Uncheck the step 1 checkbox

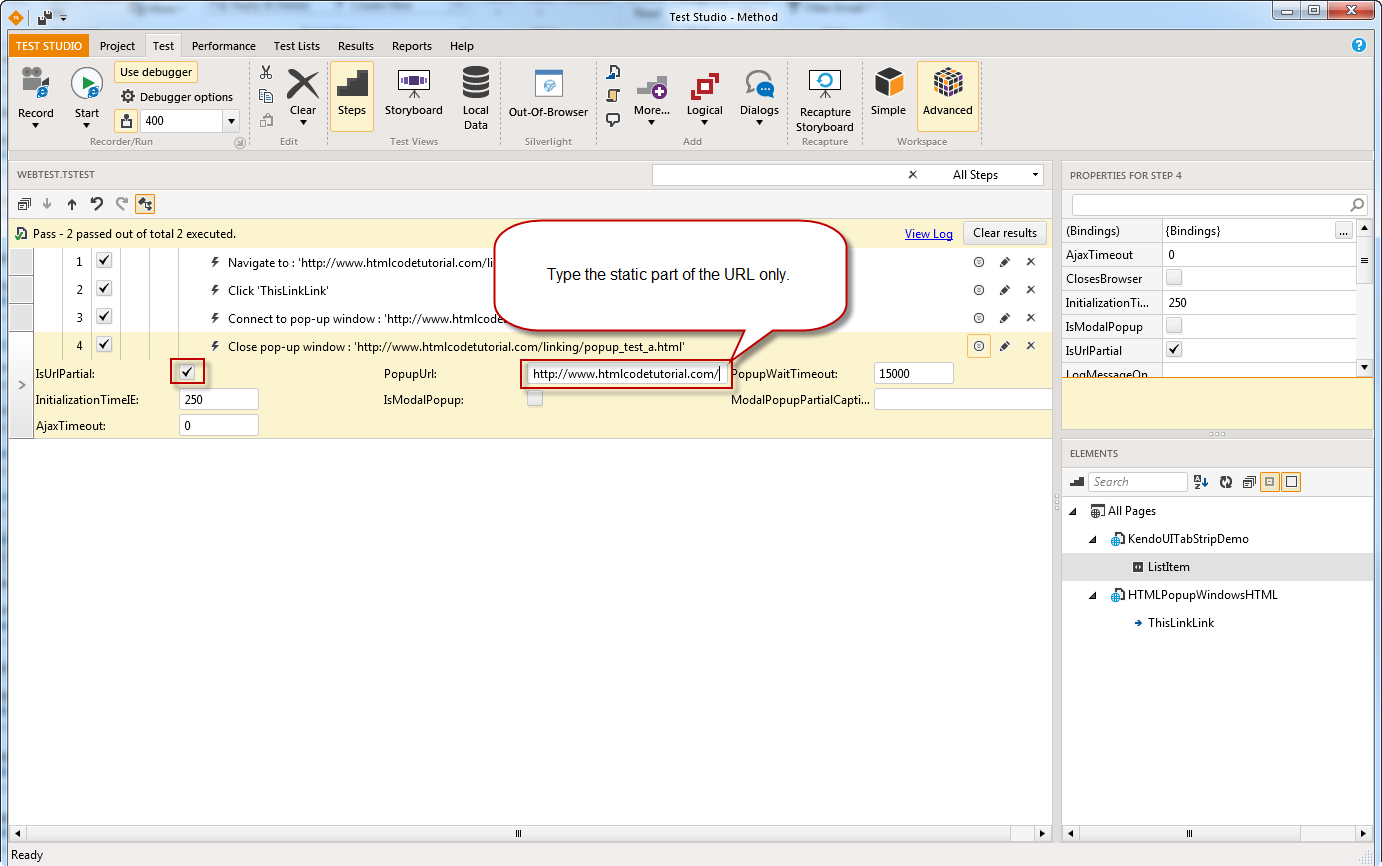(104, 261)
